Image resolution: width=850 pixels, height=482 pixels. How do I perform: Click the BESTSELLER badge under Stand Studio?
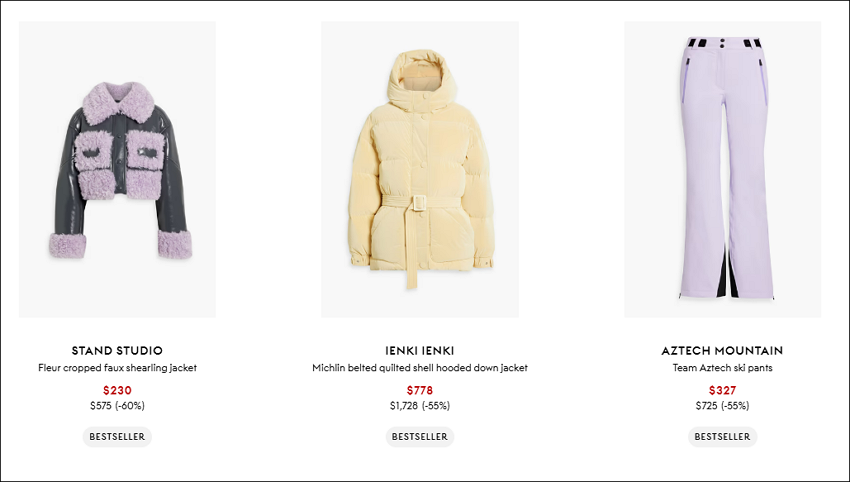[x=117, y=436]
